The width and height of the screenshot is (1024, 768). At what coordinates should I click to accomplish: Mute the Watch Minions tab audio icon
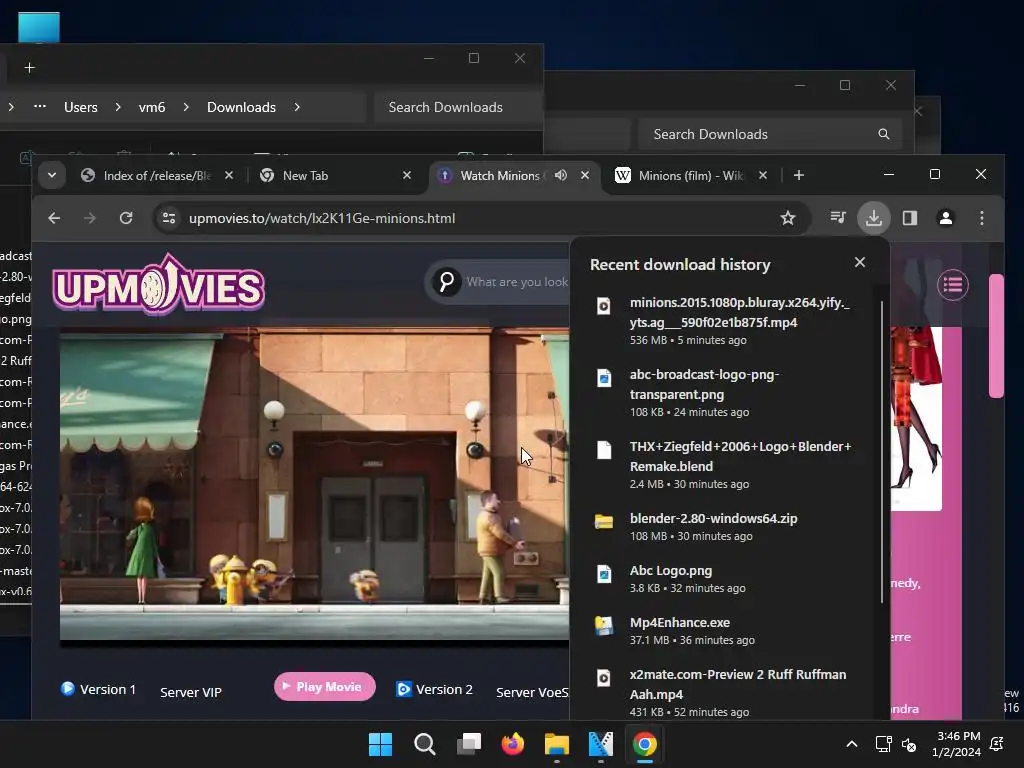pyautogui.click(x=561, y=175)
